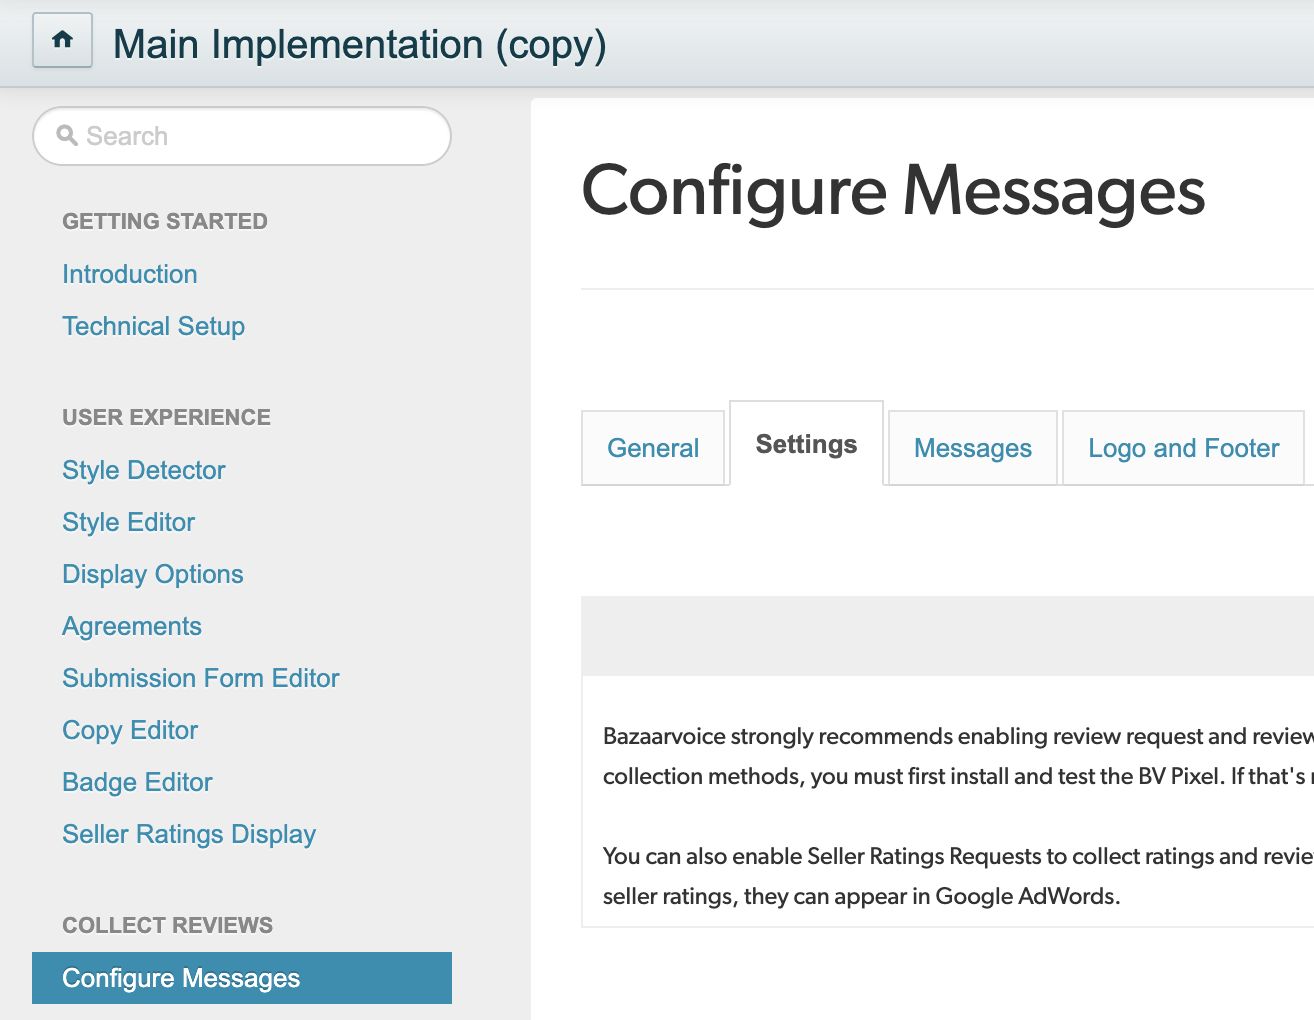
Task: Switch to the General tab
Action: (653, 448)
